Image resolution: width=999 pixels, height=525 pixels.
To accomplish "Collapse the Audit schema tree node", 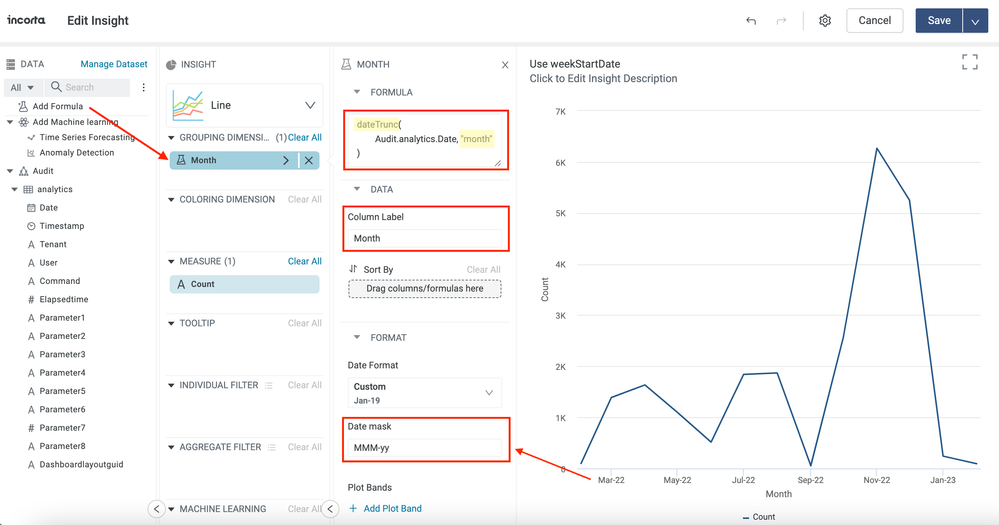I will click(10, 171).
